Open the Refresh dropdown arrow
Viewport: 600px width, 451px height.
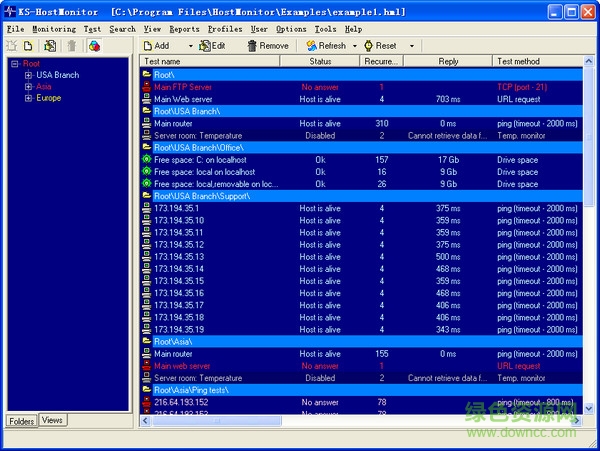pyautogui.click(x=354, y=46)
